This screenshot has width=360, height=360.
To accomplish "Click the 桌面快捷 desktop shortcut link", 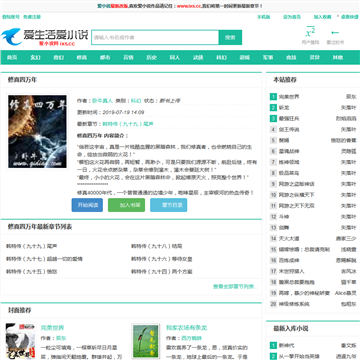I will coord(349,17).
